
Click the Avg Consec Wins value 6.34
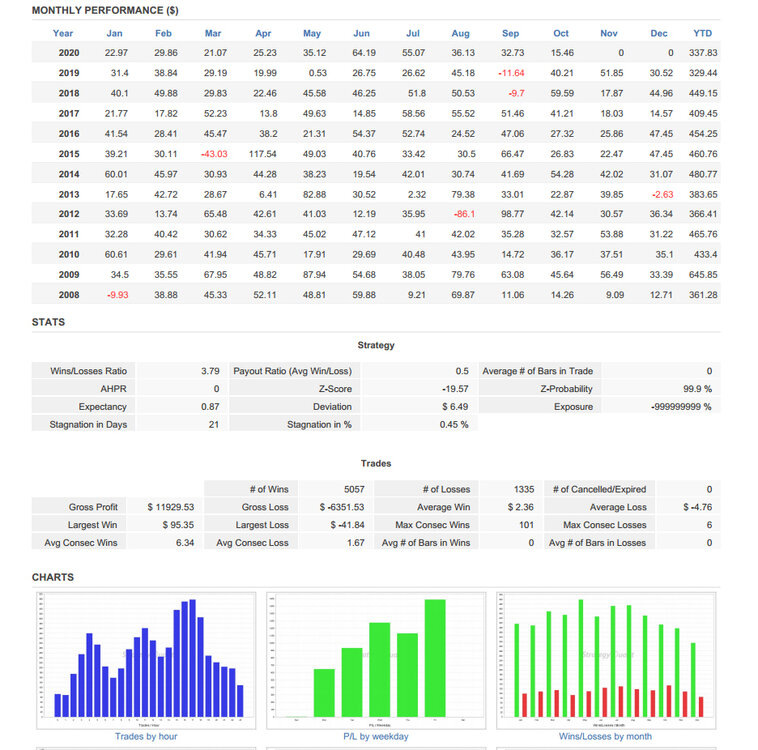tap(185, 543)
